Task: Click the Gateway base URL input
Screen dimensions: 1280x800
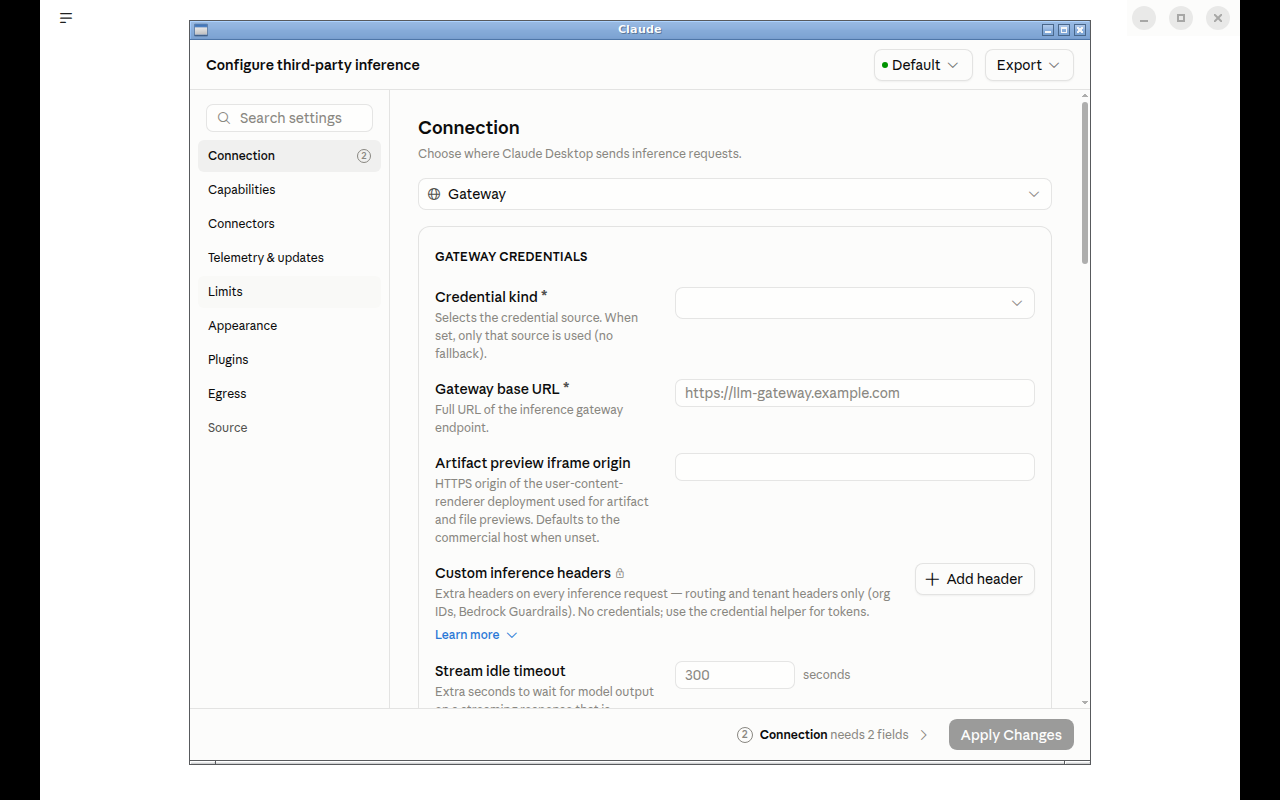Action: pyautogui.click(x=855, y=393)
